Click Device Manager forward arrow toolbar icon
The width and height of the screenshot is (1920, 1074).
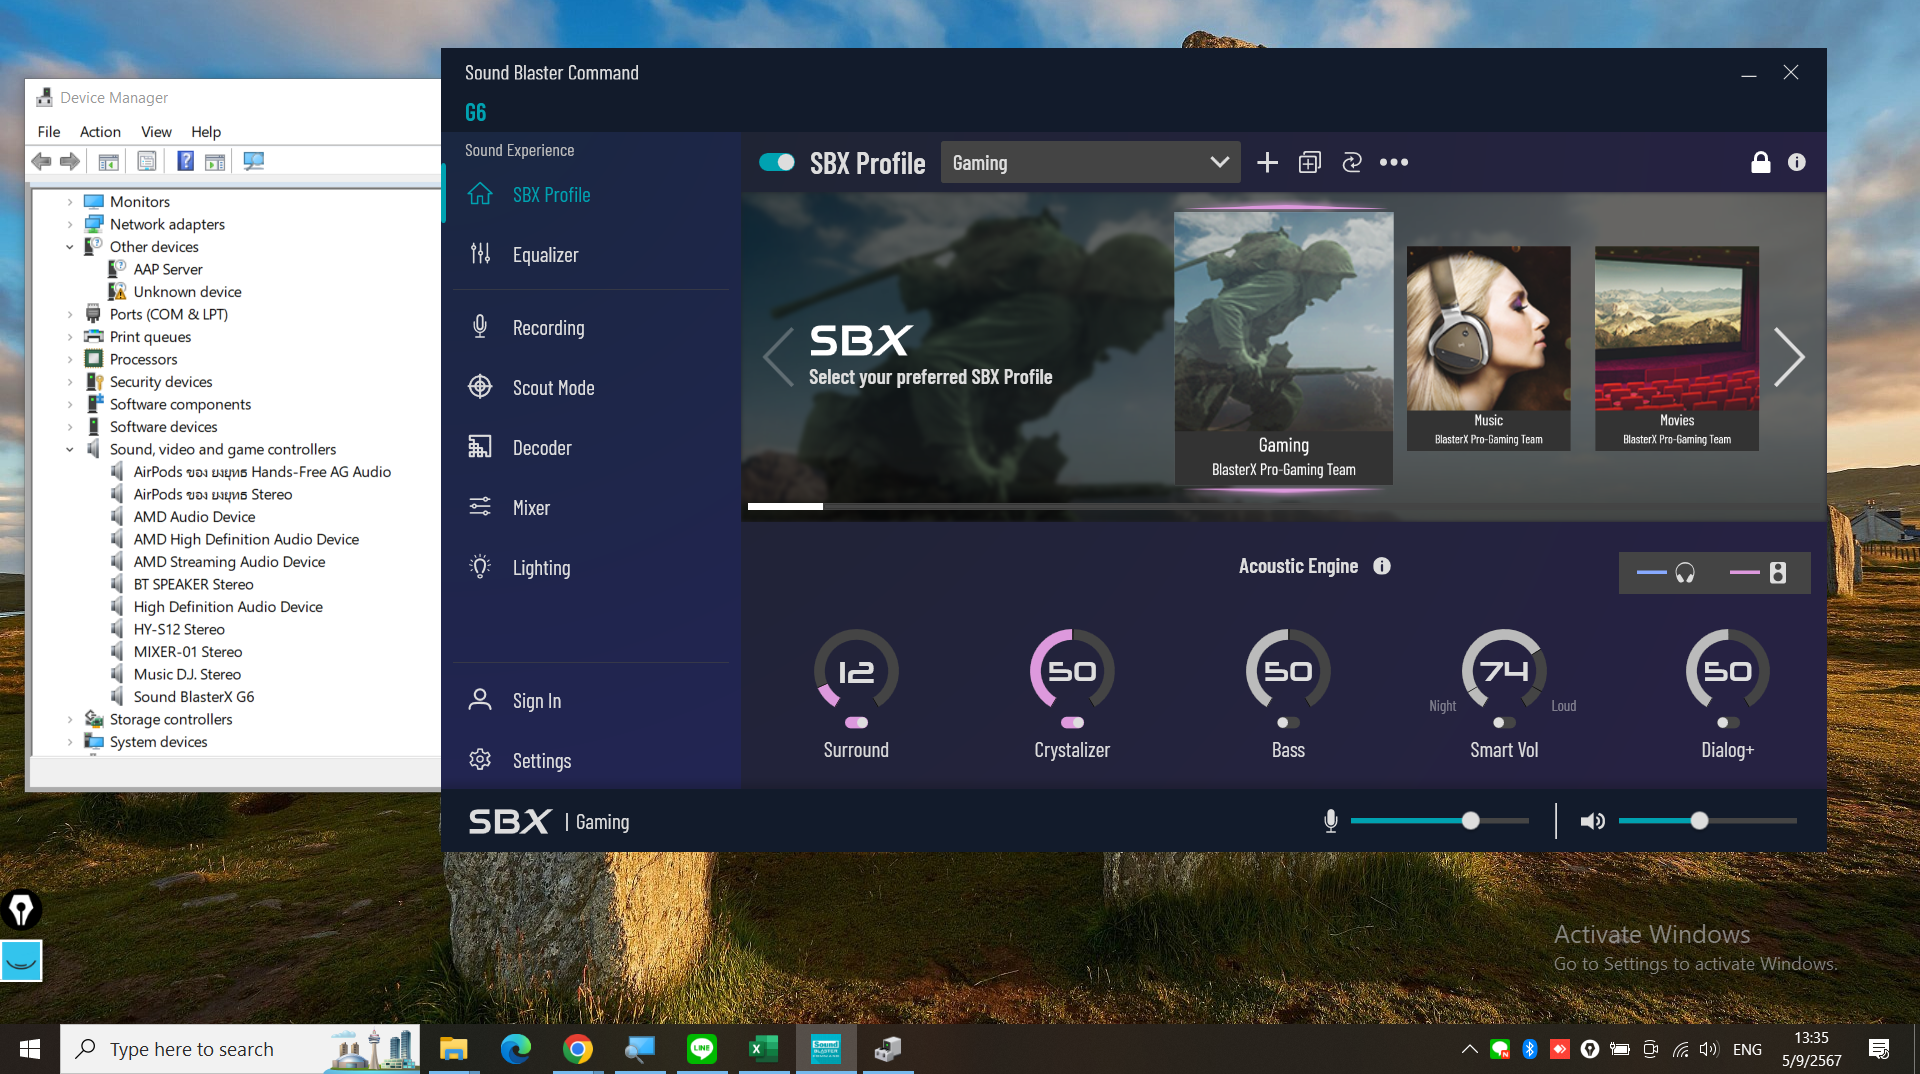[70, 161]
